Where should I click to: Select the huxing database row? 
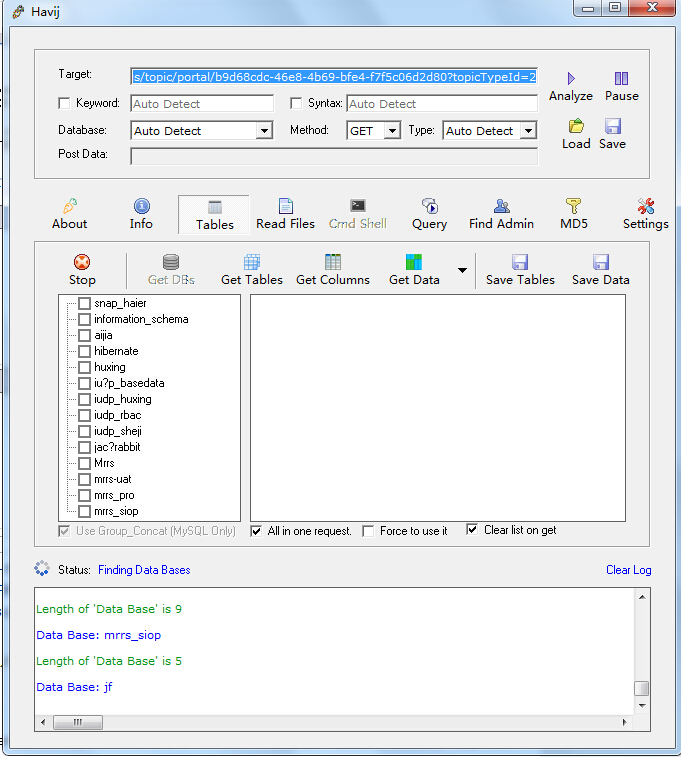[110, 367]
